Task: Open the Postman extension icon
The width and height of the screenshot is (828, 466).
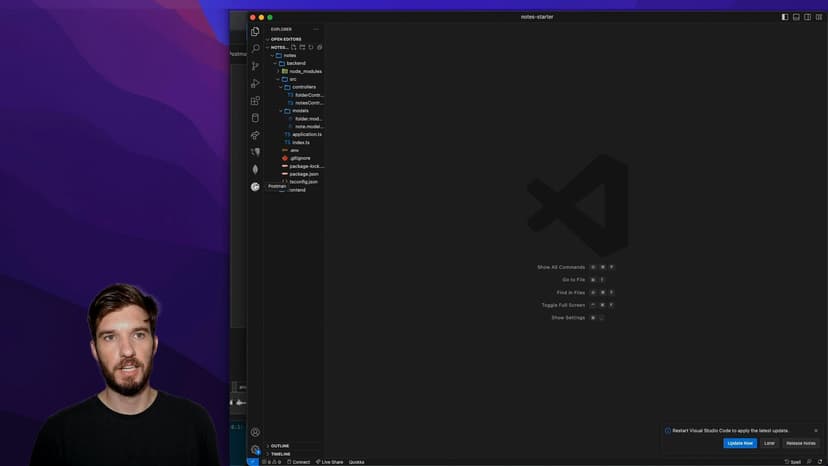Action: (255, 186)
